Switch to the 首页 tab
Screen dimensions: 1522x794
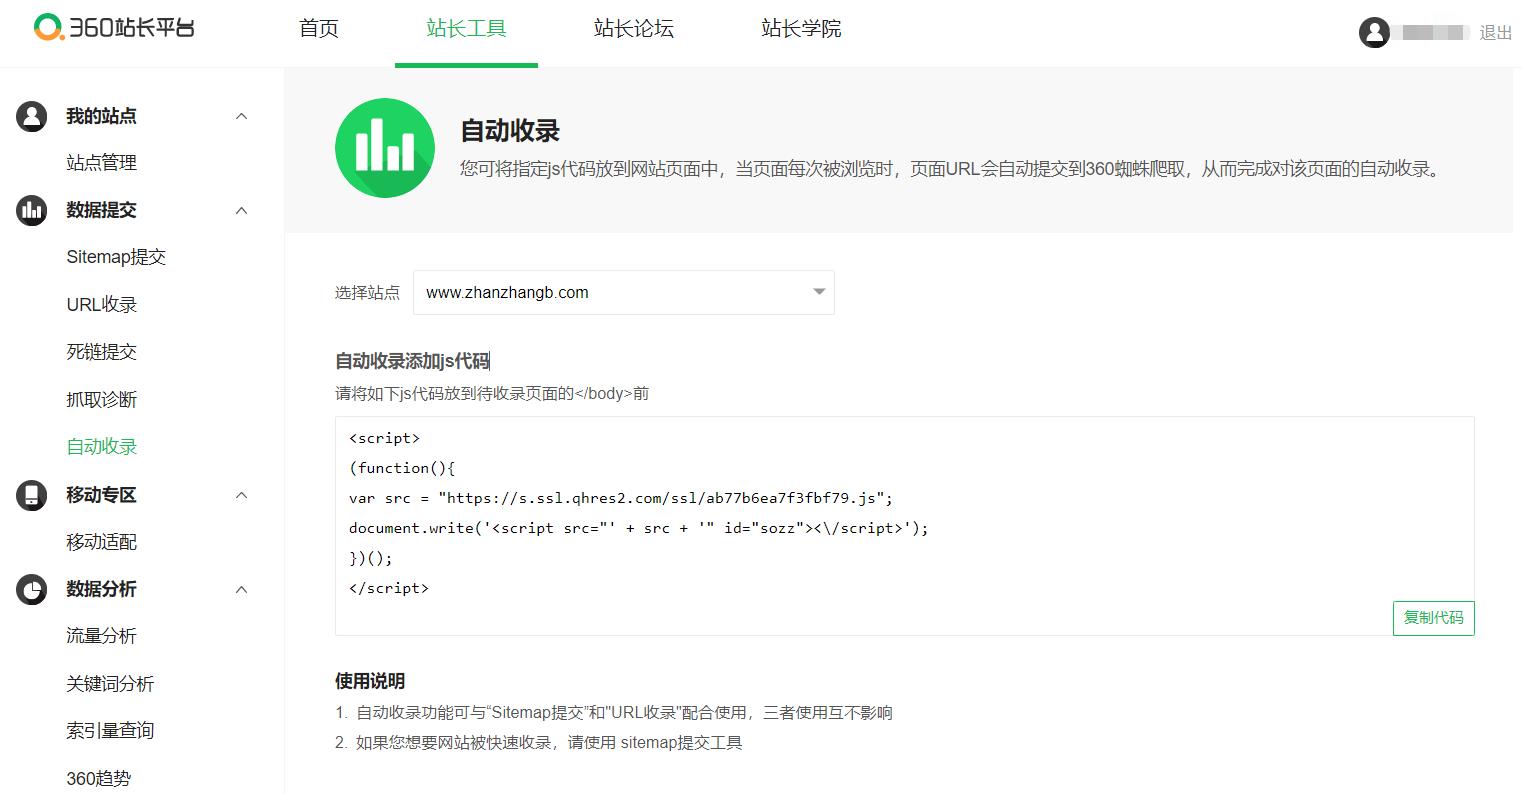point(319,29)
